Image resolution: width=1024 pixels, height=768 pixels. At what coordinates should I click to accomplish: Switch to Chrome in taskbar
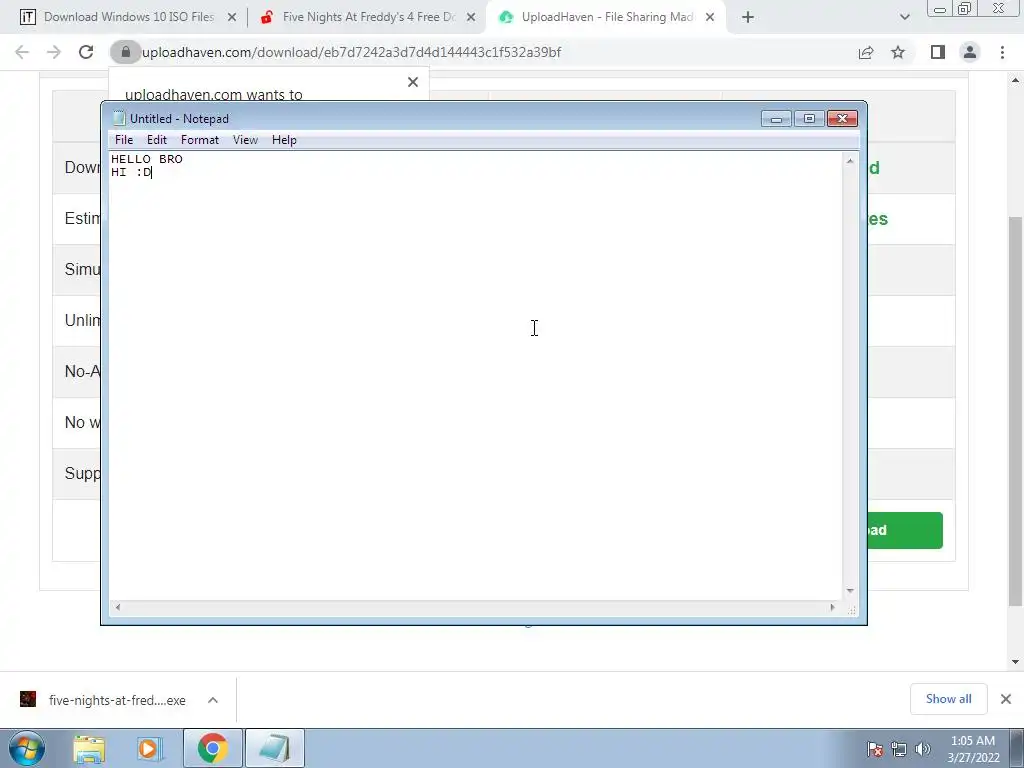point(213,748)
